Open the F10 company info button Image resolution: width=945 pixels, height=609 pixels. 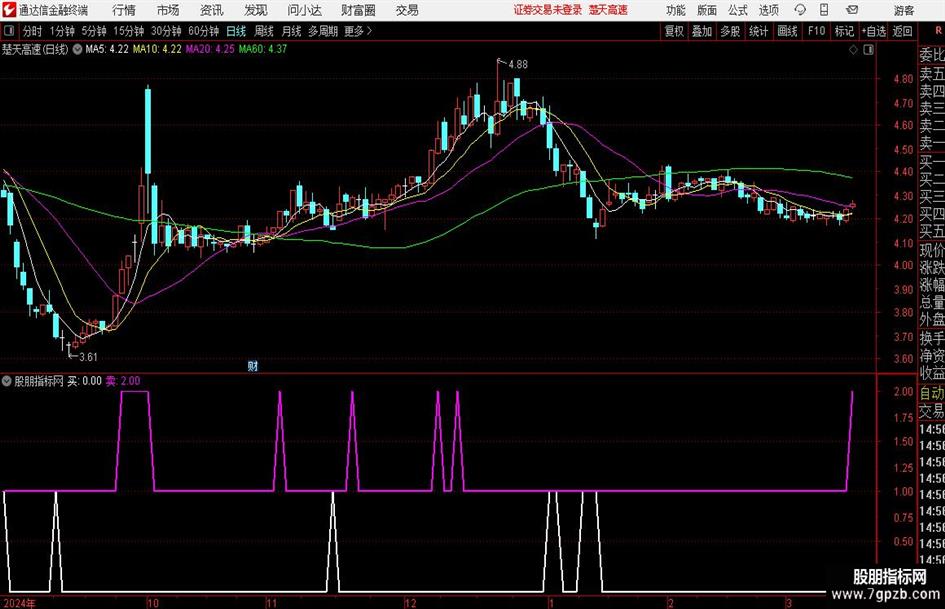[x=817, y=31]
